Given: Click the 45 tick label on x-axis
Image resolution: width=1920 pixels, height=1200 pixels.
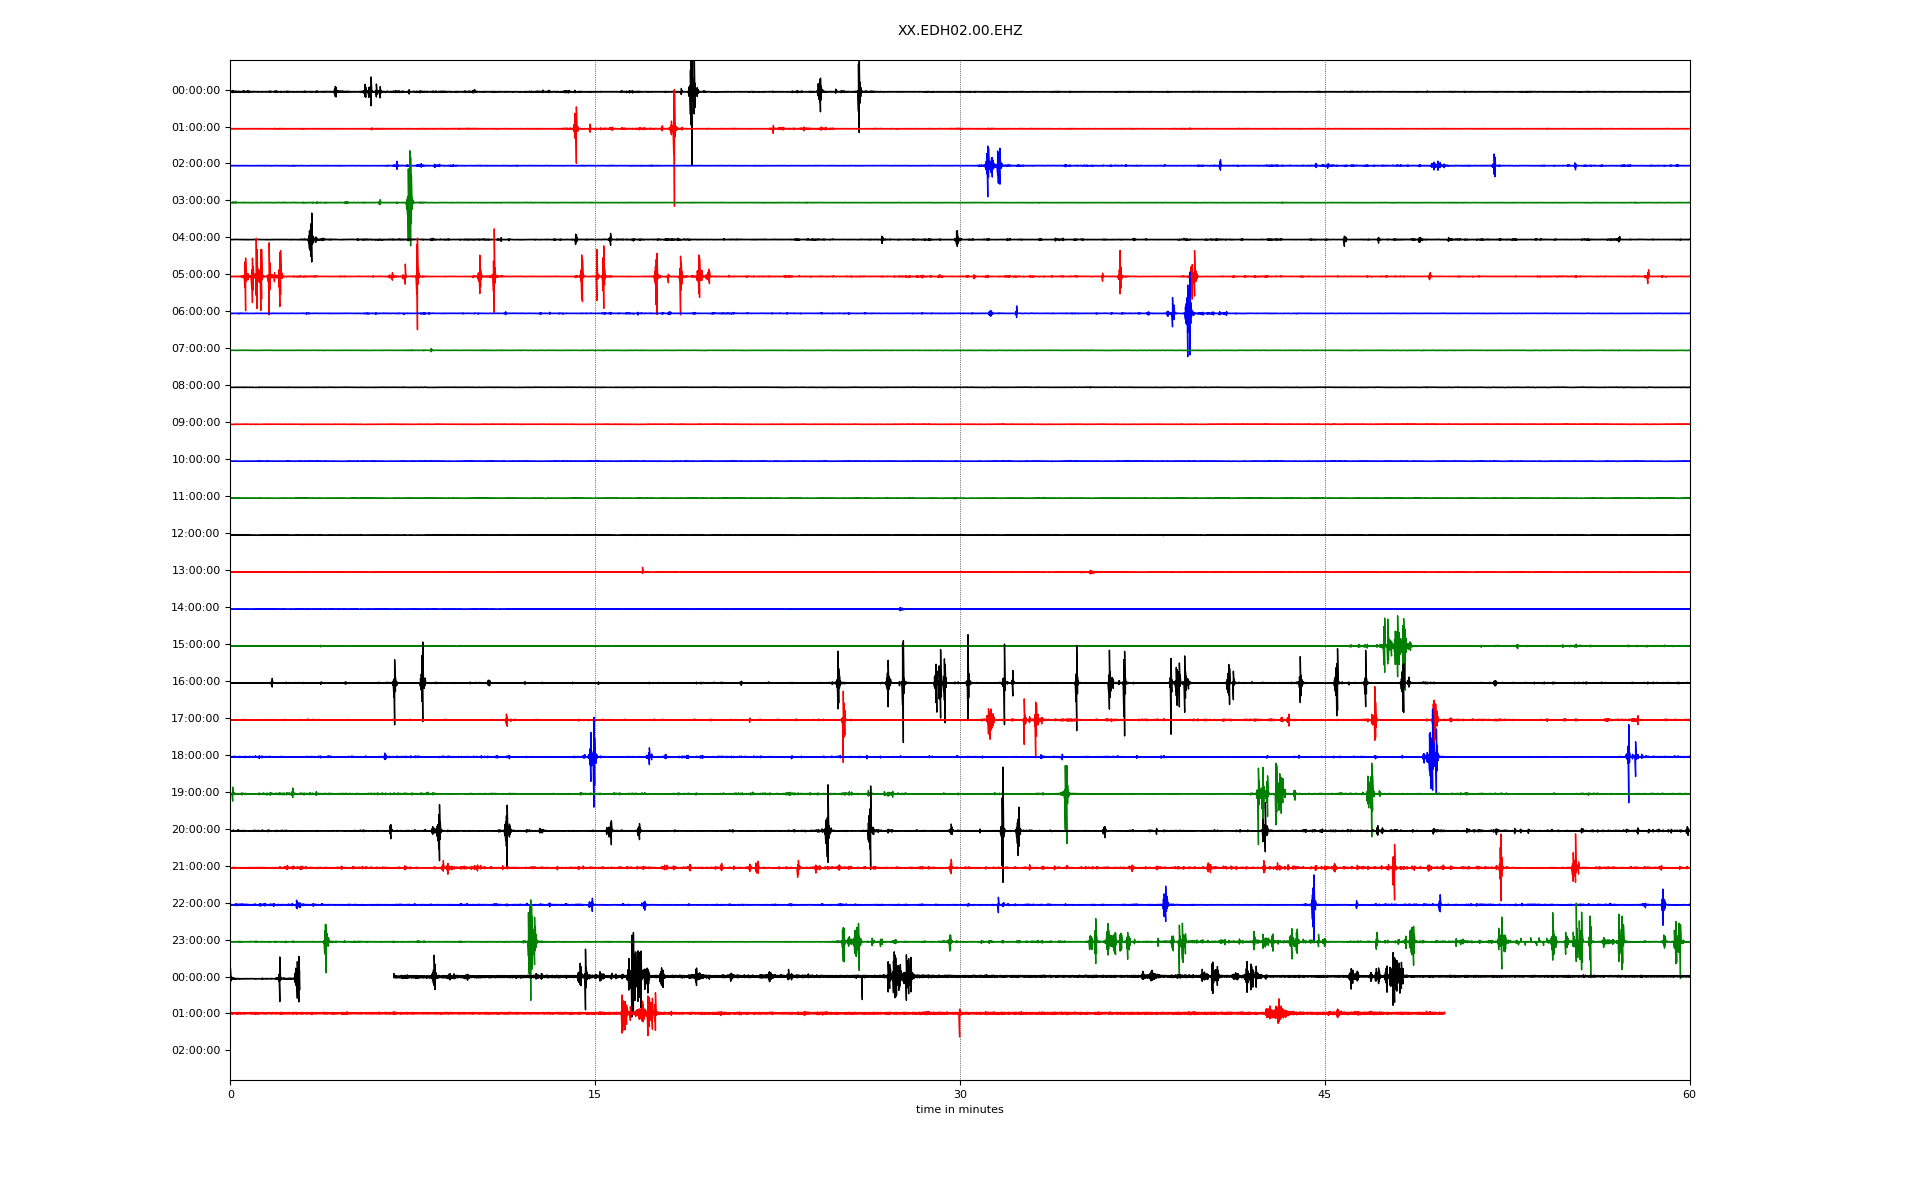Looking at the screenshot, I should (x=1324, y=1094).
